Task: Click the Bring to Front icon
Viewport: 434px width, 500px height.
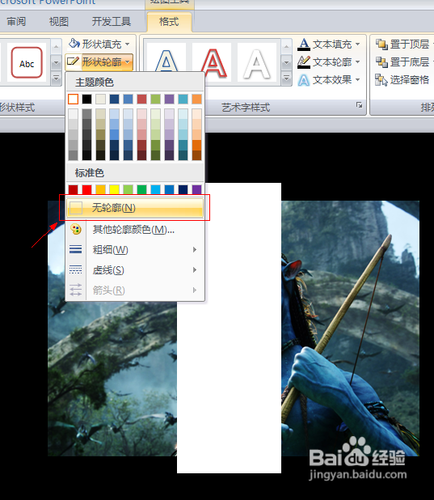Action: point(382,44)
